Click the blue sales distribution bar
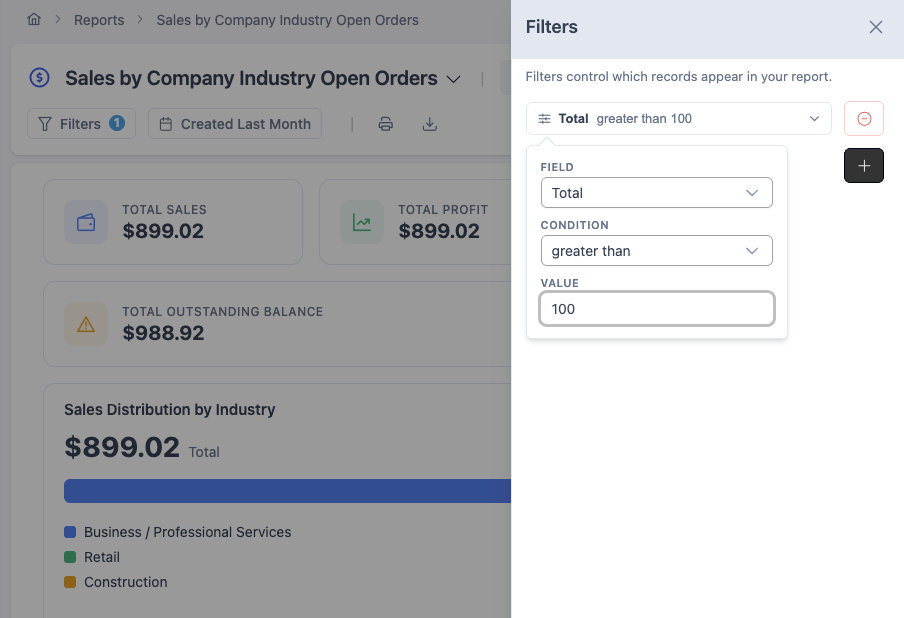 (x=287, y=491)
